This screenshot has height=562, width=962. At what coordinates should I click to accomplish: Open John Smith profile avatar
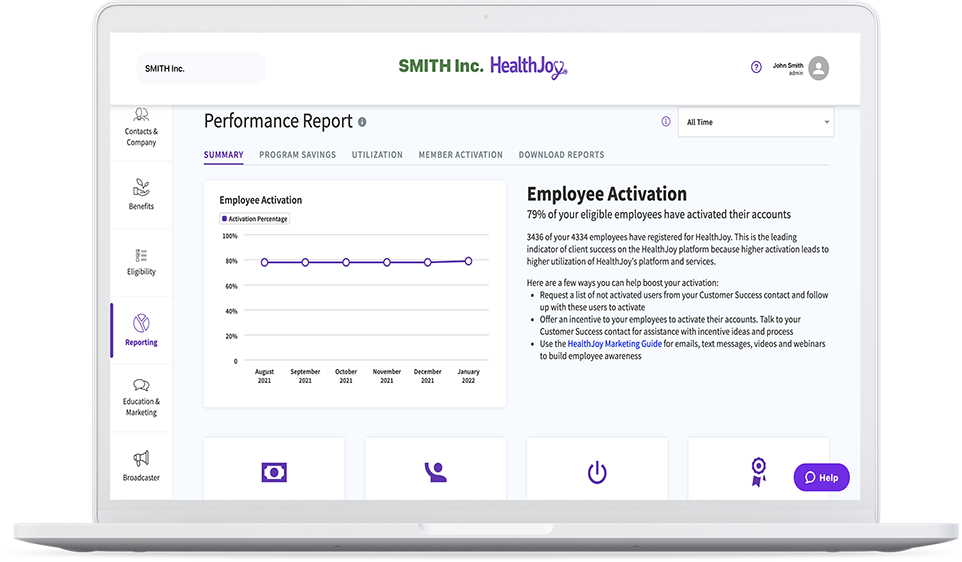click(x=818, y=68)
